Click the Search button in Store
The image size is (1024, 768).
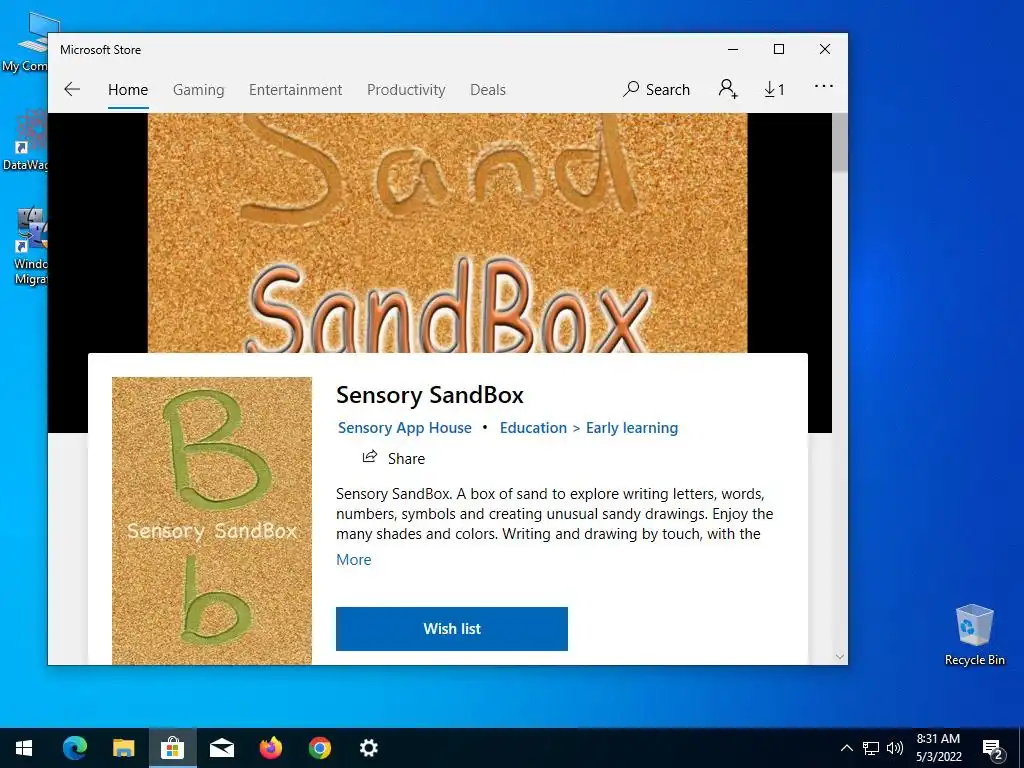656,89
